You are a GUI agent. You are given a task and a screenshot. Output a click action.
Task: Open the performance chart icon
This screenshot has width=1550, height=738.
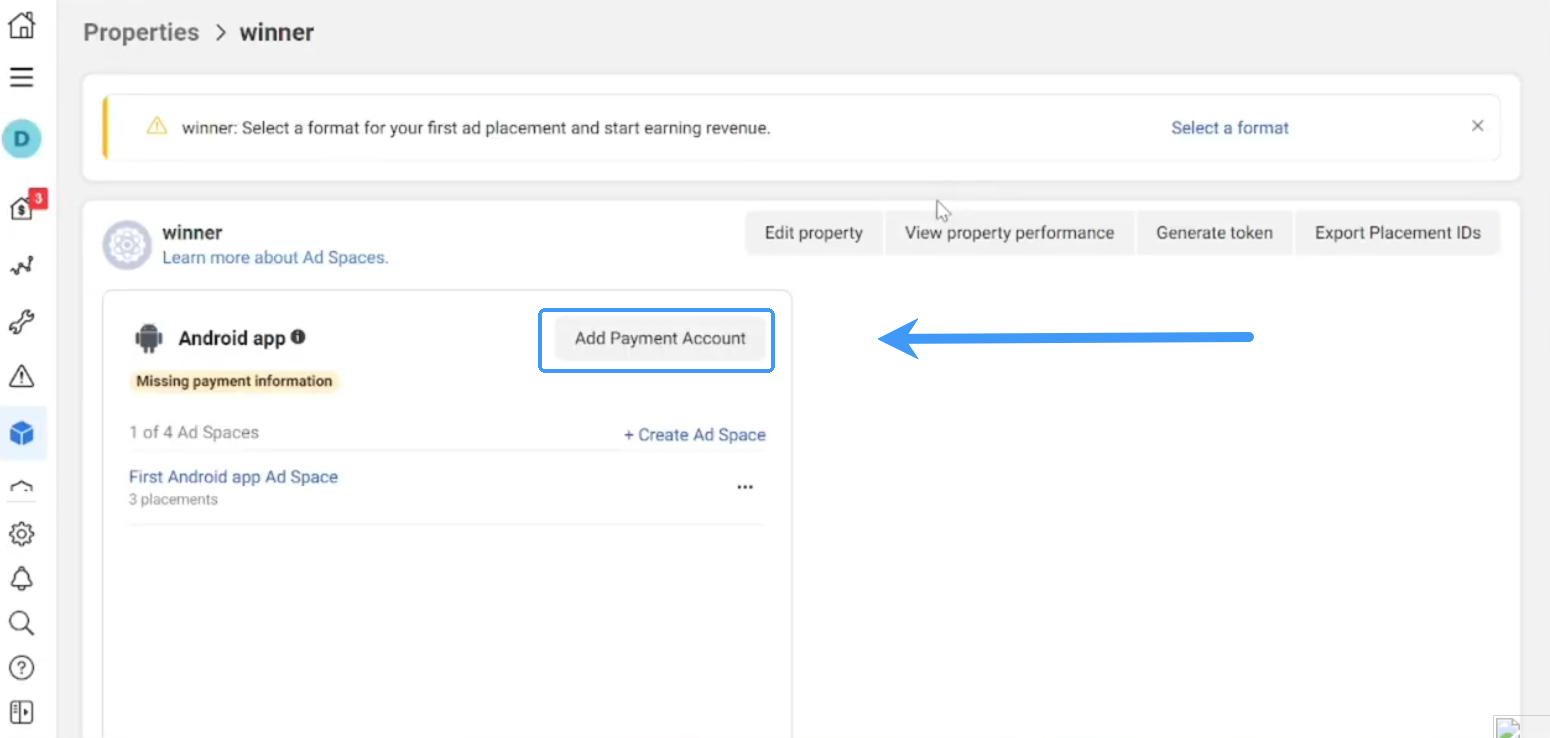(x=22, y=266)
